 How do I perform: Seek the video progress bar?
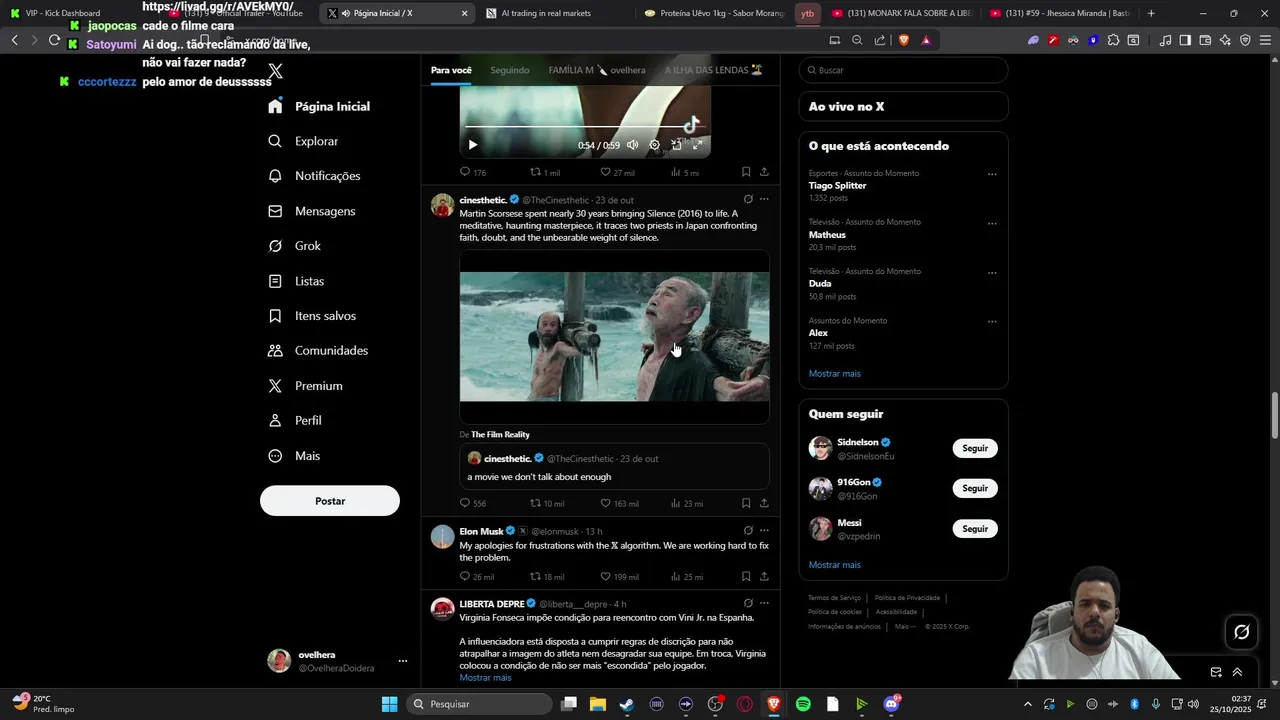[585, 128]
